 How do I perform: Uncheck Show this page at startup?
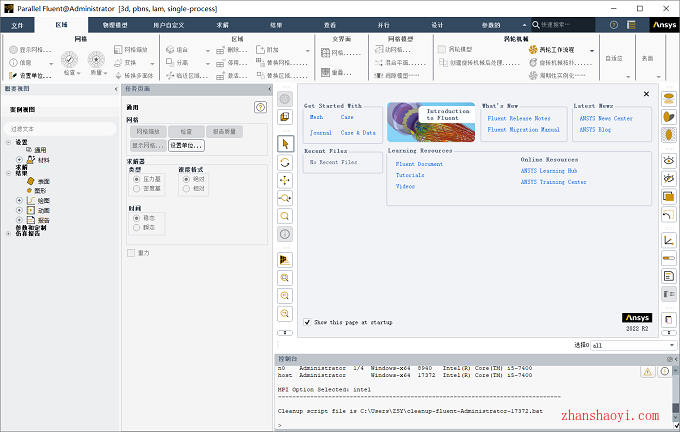tap(307, 322)
